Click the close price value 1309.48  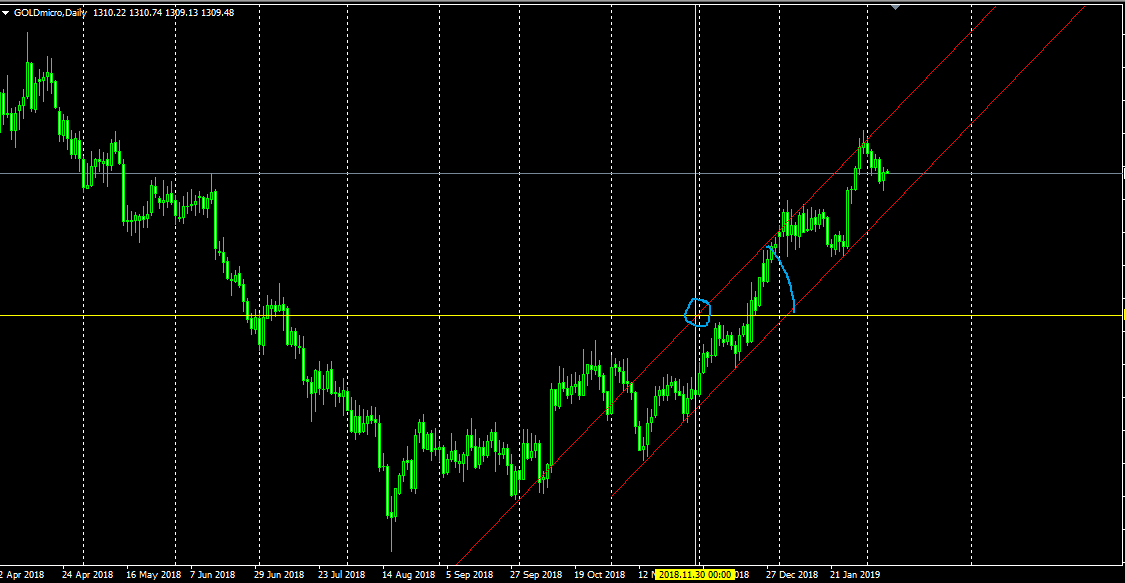pyautogui.click(x=218, y=13)
